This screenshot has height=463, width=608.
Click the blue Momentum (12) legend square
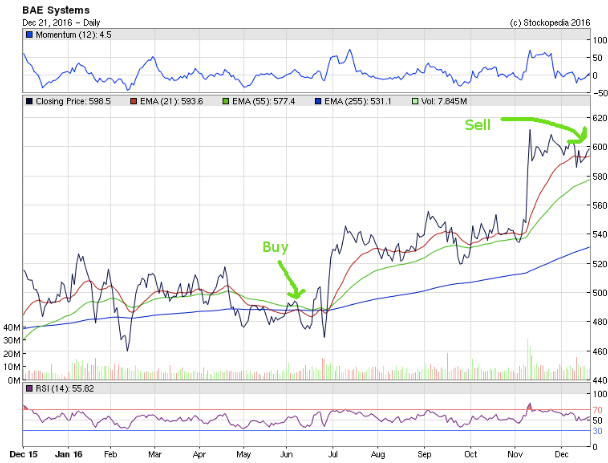click(29, 35)
